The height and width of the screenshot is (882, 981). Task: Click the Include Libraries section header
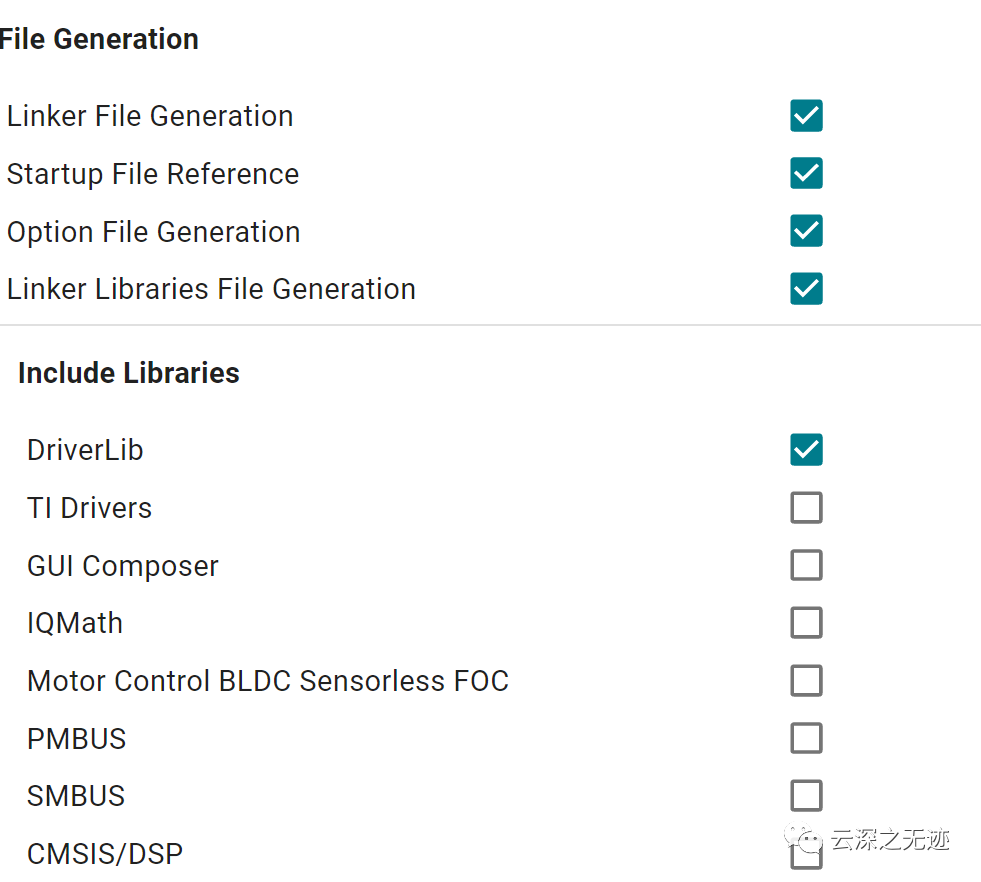[129, 373]
